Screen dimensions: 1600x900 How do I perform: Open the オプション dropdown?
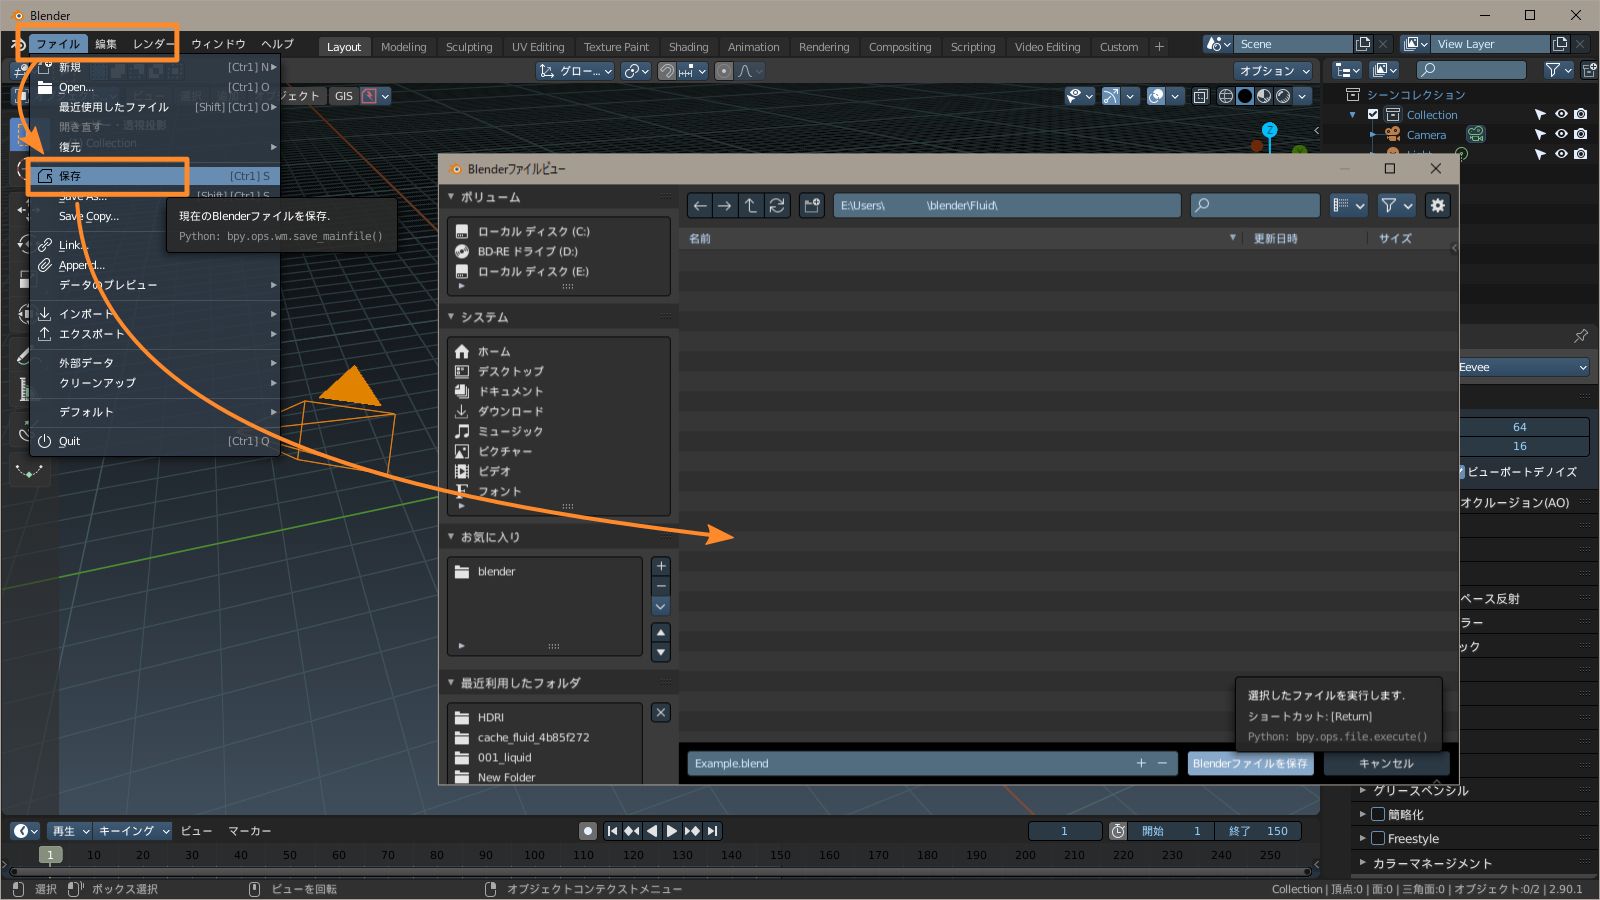1273,71
